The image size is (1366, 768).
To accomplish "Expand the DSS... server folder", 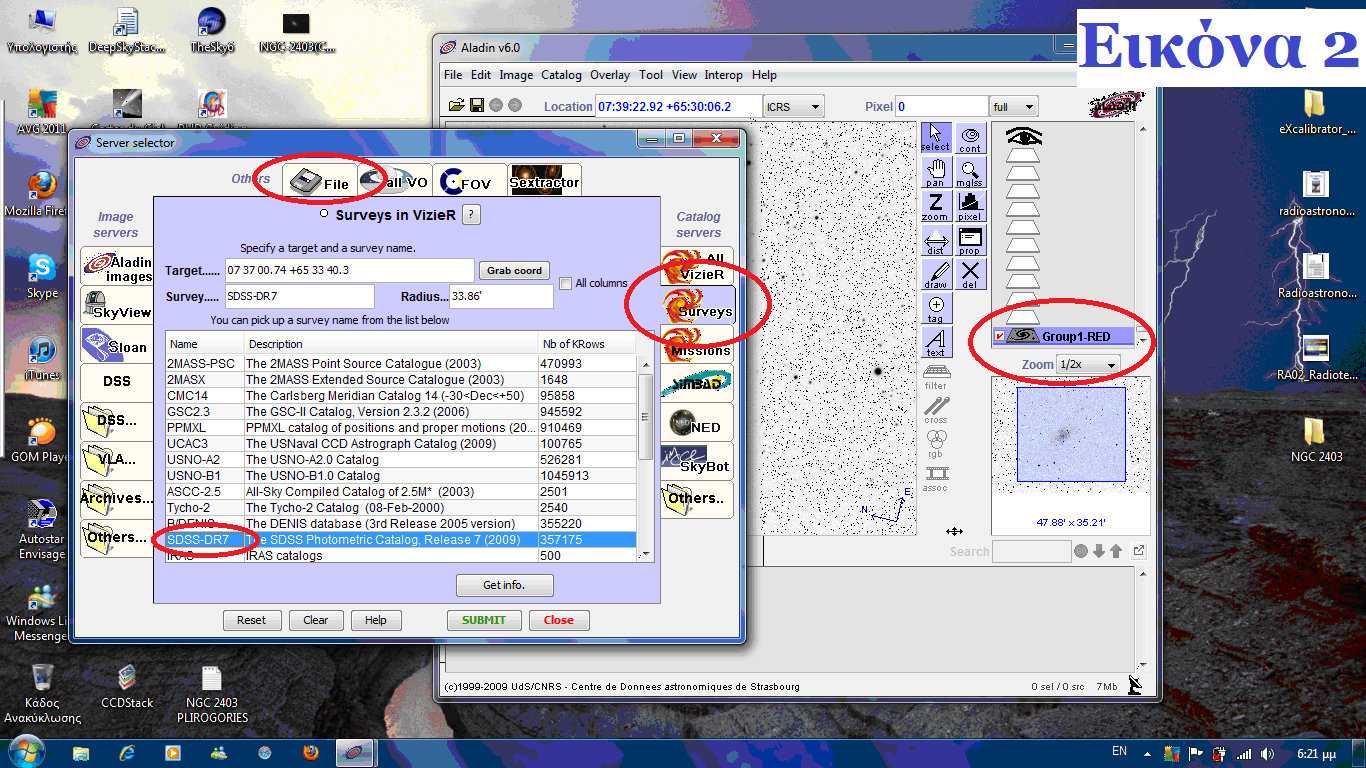I will click(118, 421).
